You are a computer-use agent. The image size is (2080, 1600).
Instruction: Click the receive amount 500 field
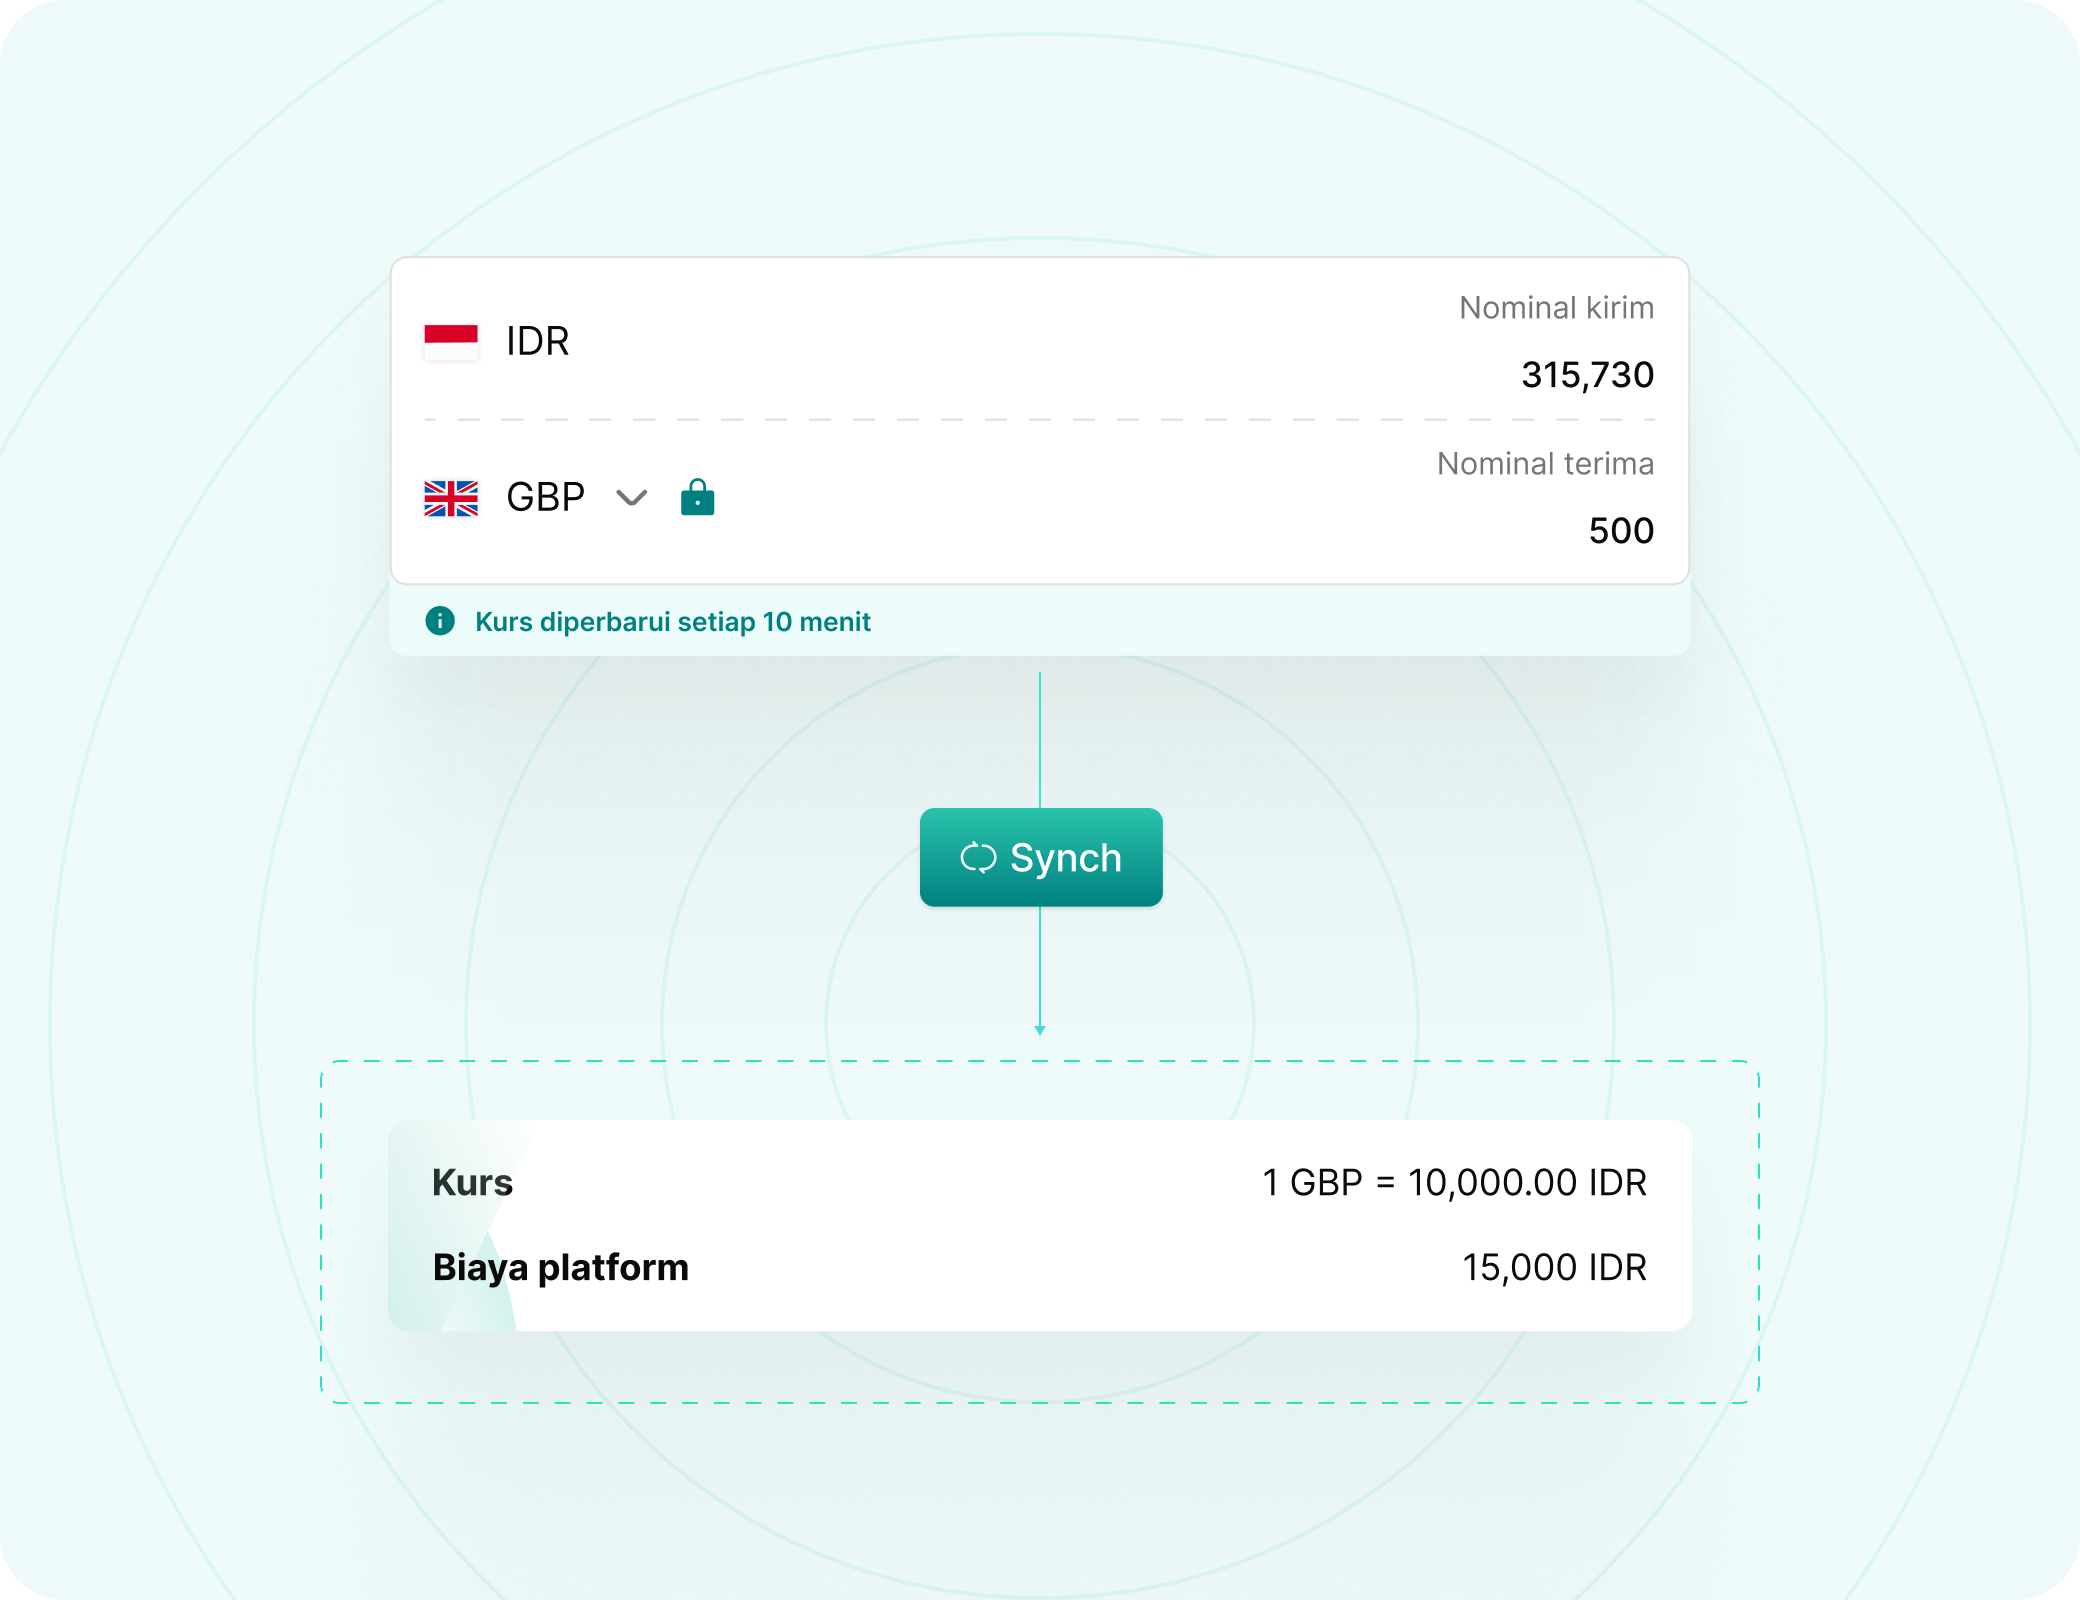[x=1621, y=531]
